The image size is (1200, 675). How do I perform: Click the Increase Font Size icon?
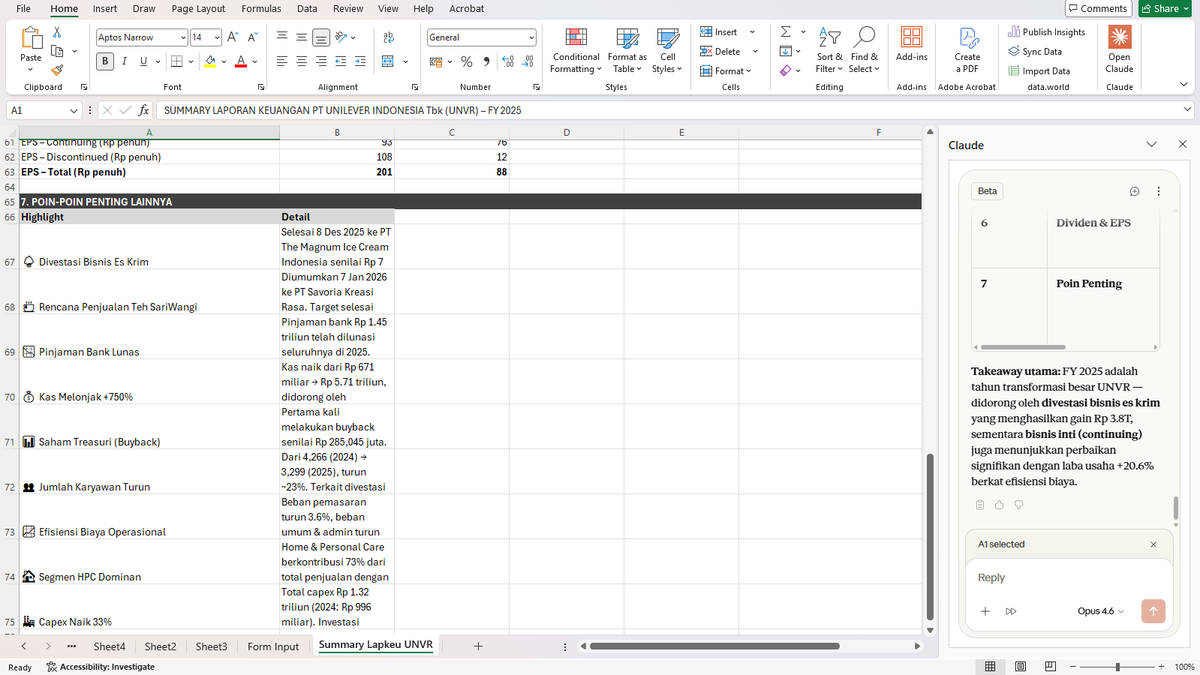[231, 37]
